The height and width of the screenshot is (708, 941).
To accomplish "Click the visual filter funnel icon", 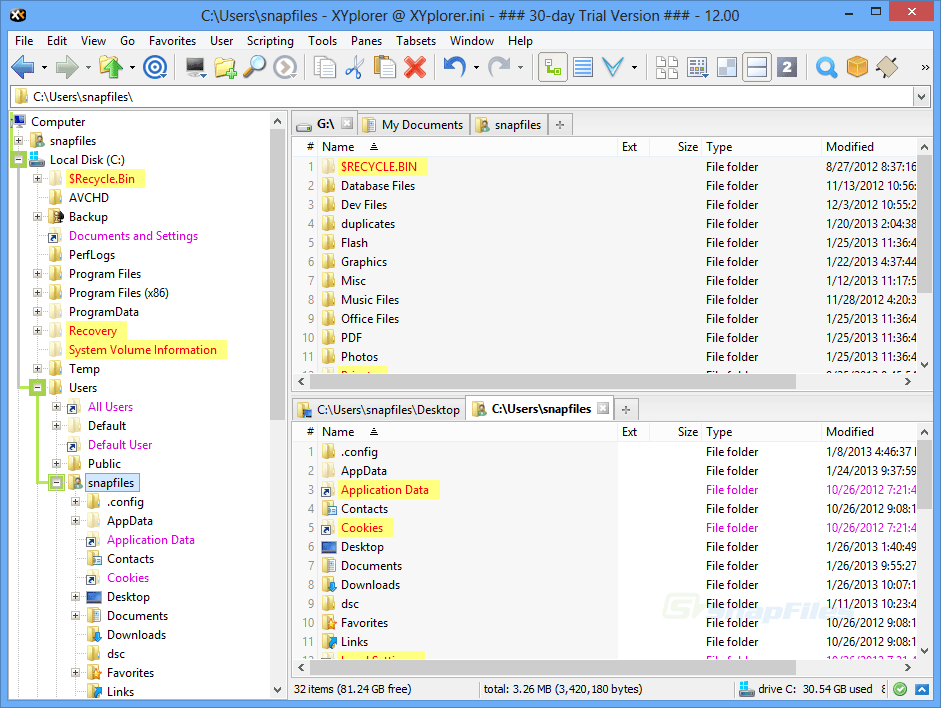I will pos(613,67).
